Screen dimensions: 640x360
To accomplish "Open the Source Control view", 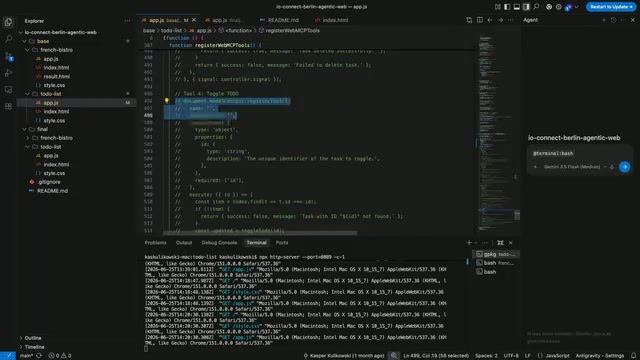I will coord(8,56).
